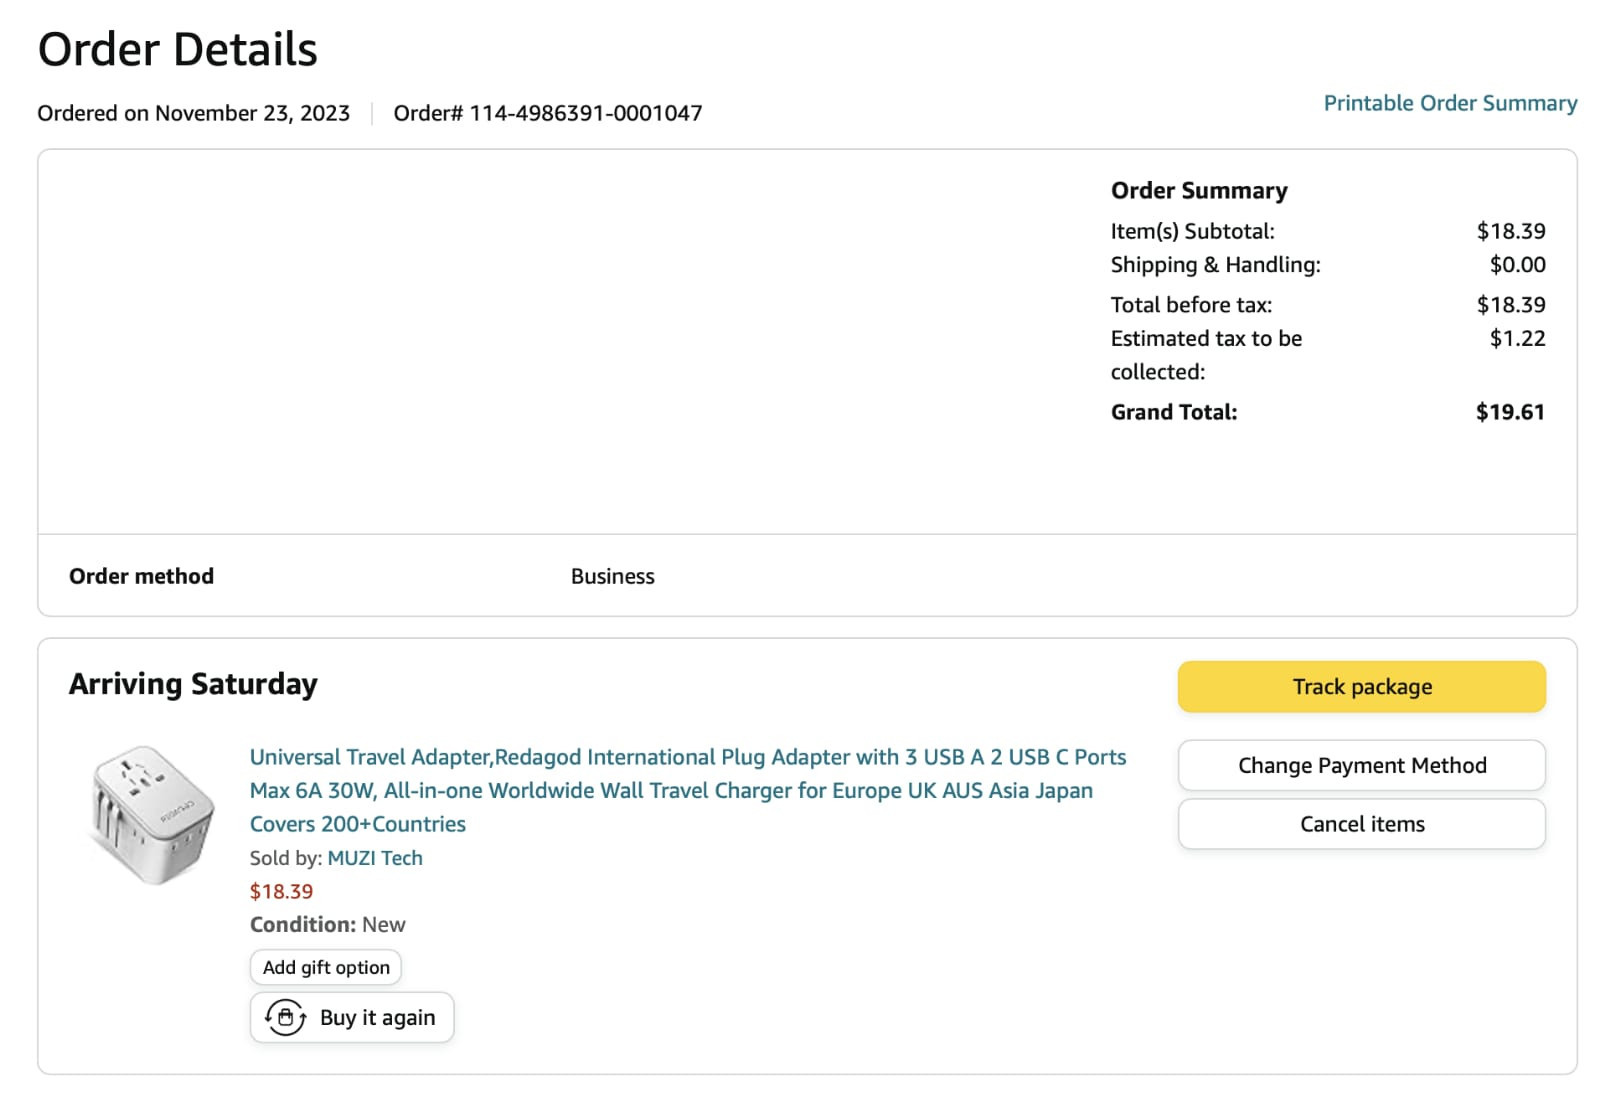Click the Buy it again button label
The width and height of the screenshot is (1600, 1107).
[377, 1017]
